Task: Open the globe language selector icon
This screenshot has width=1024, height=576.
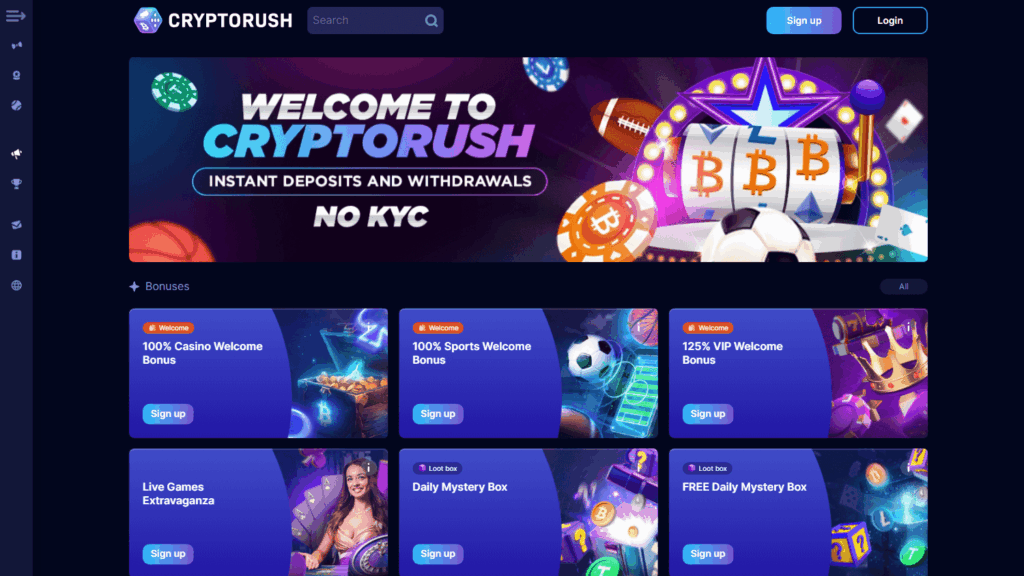Action: (x=16, y=285)
